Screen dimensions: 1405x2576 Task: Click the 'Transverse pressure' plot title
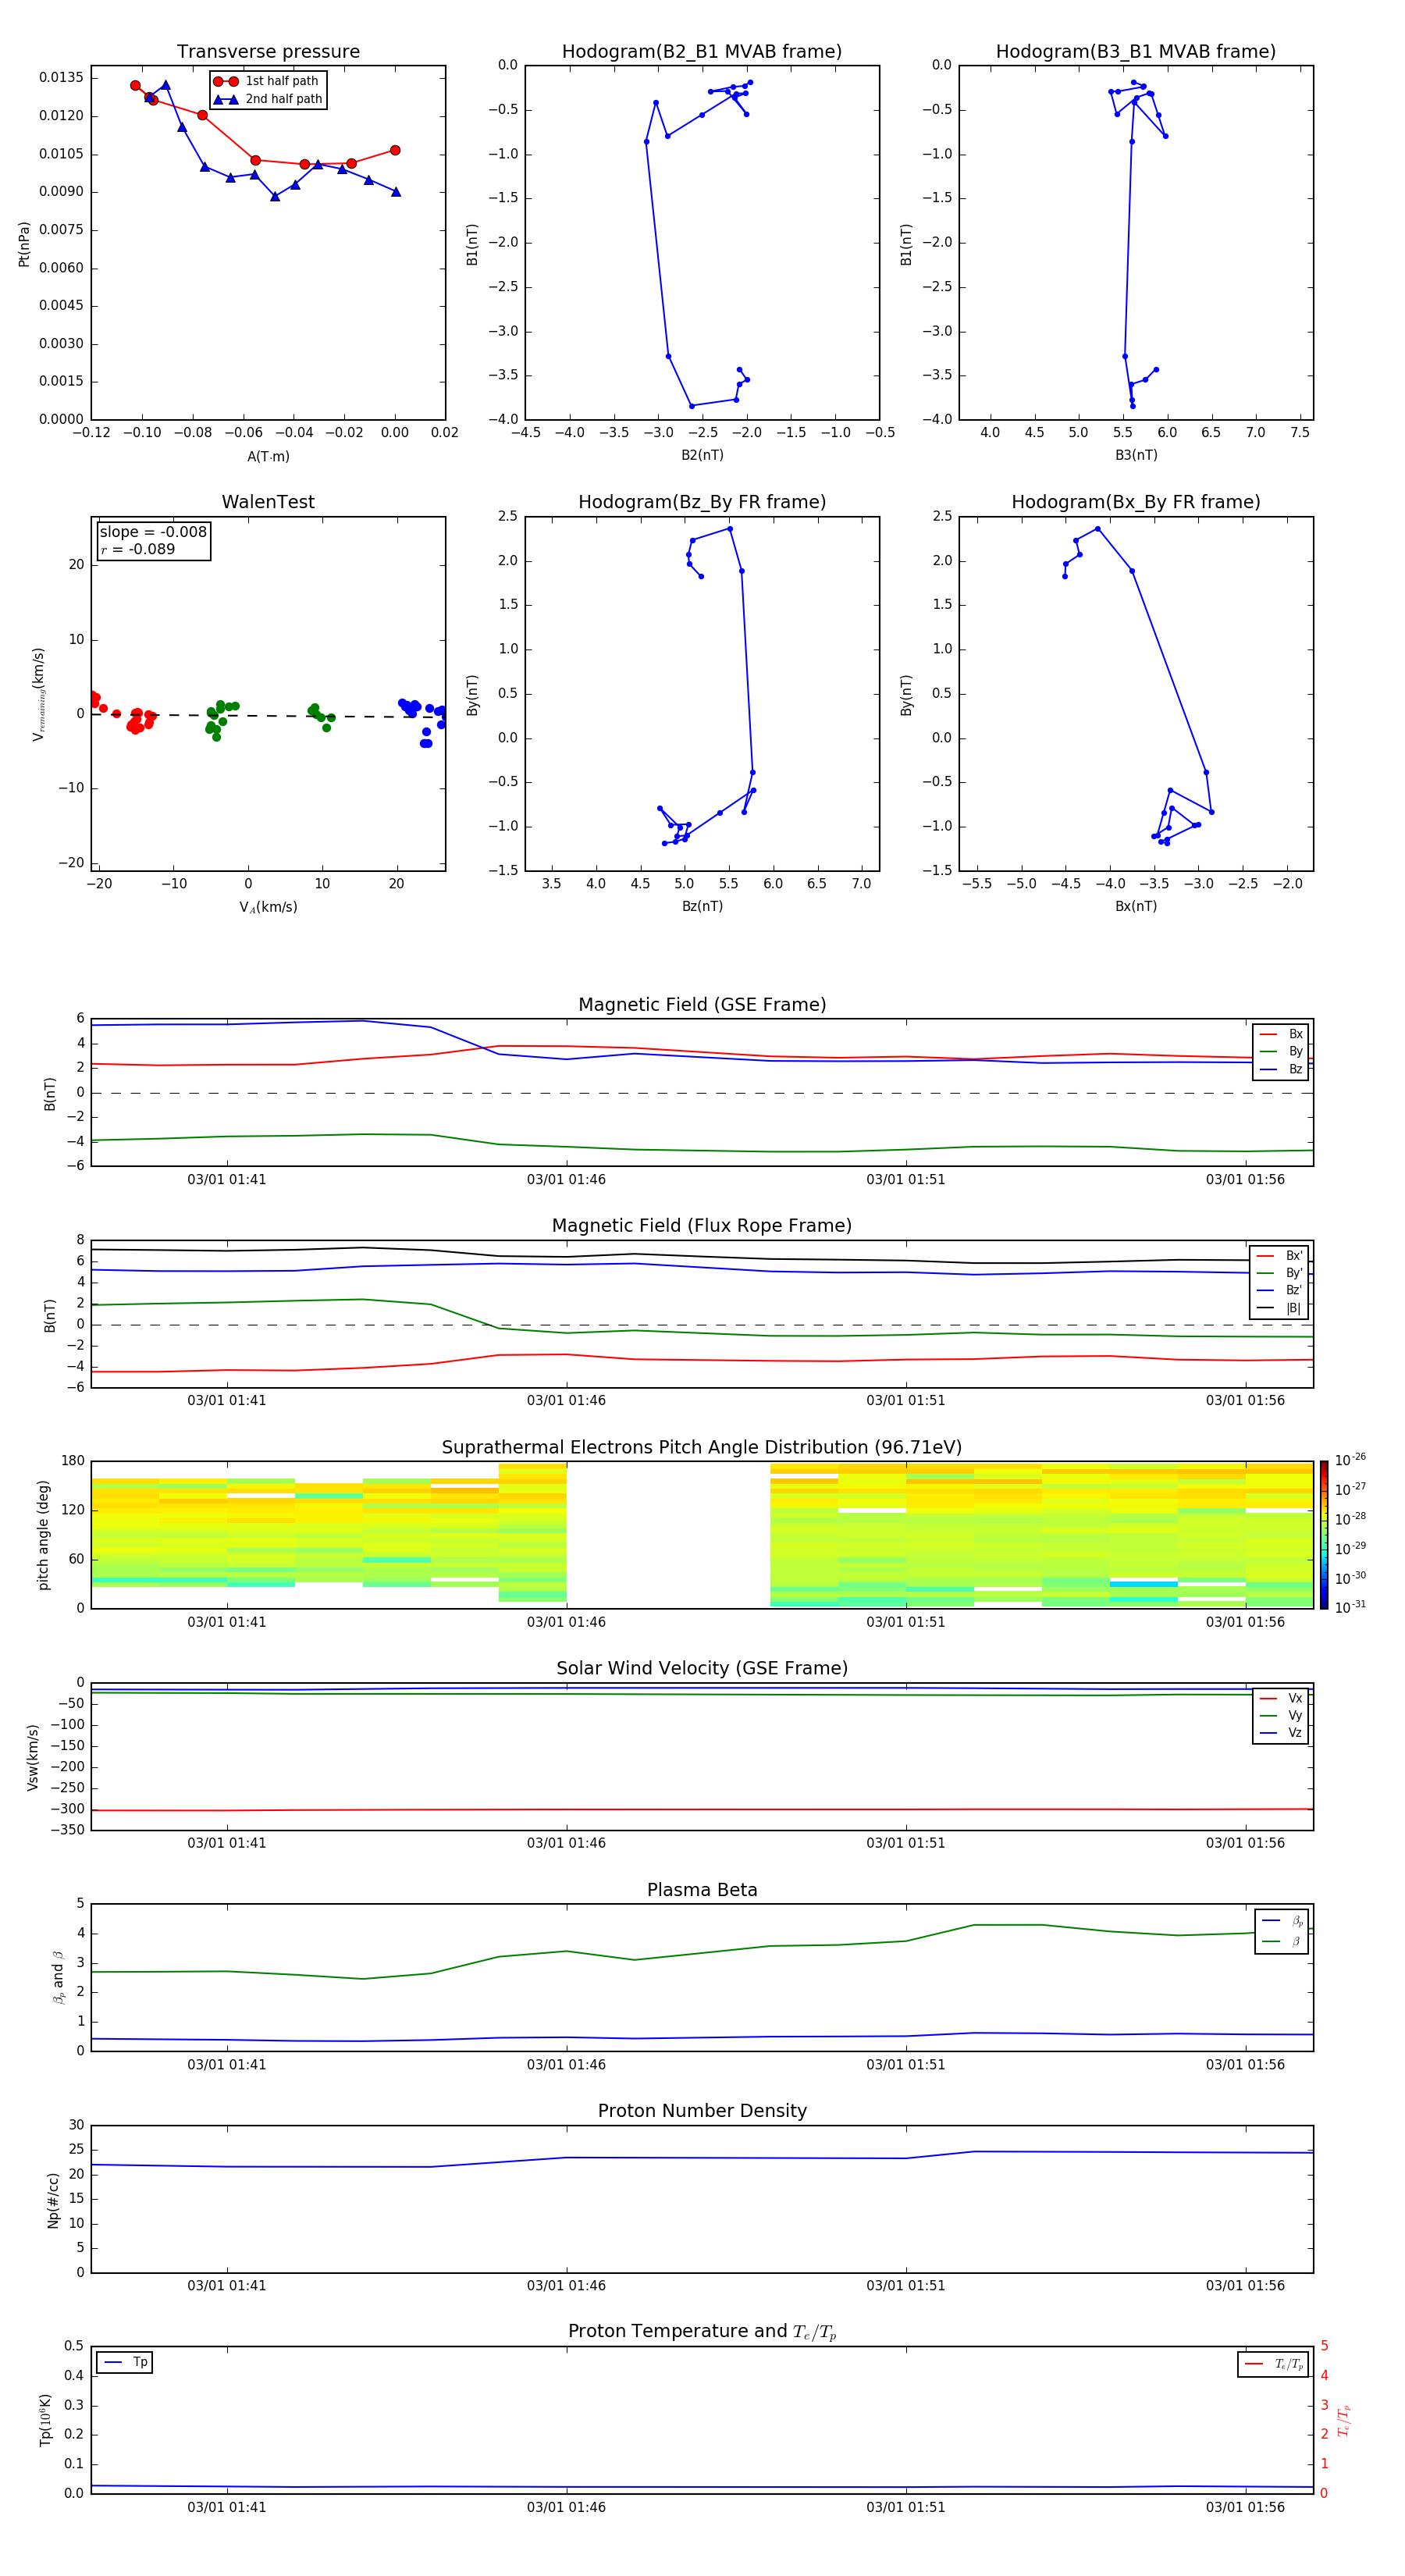[x=268, y=51]
